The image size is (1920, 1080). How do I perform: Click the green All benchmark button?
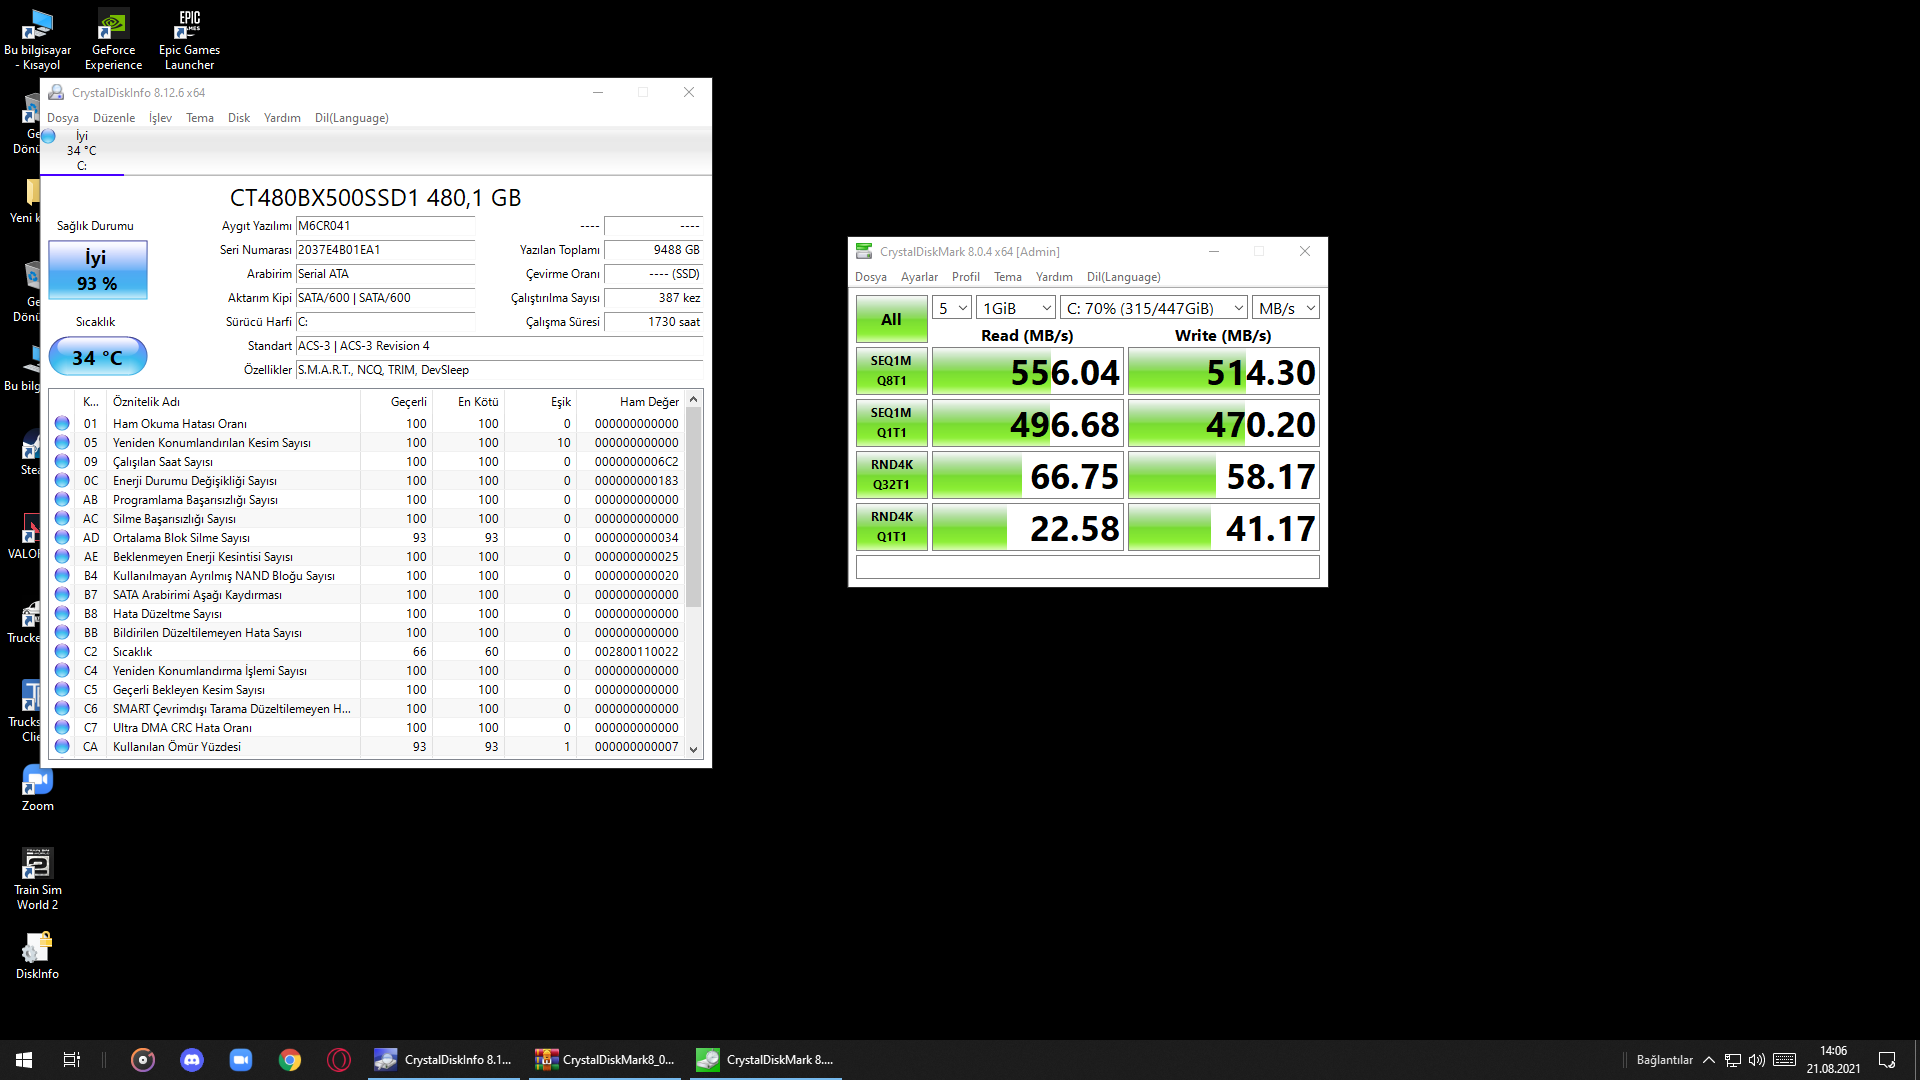point(891,319)
